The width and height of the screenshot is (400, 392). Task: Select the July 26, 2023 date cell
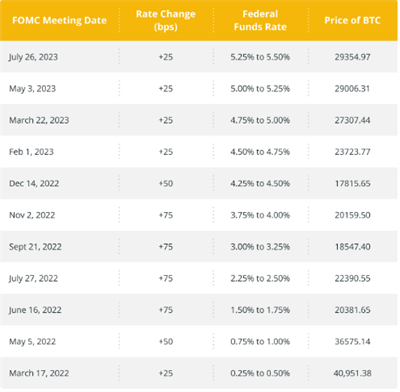coord(33,57)
